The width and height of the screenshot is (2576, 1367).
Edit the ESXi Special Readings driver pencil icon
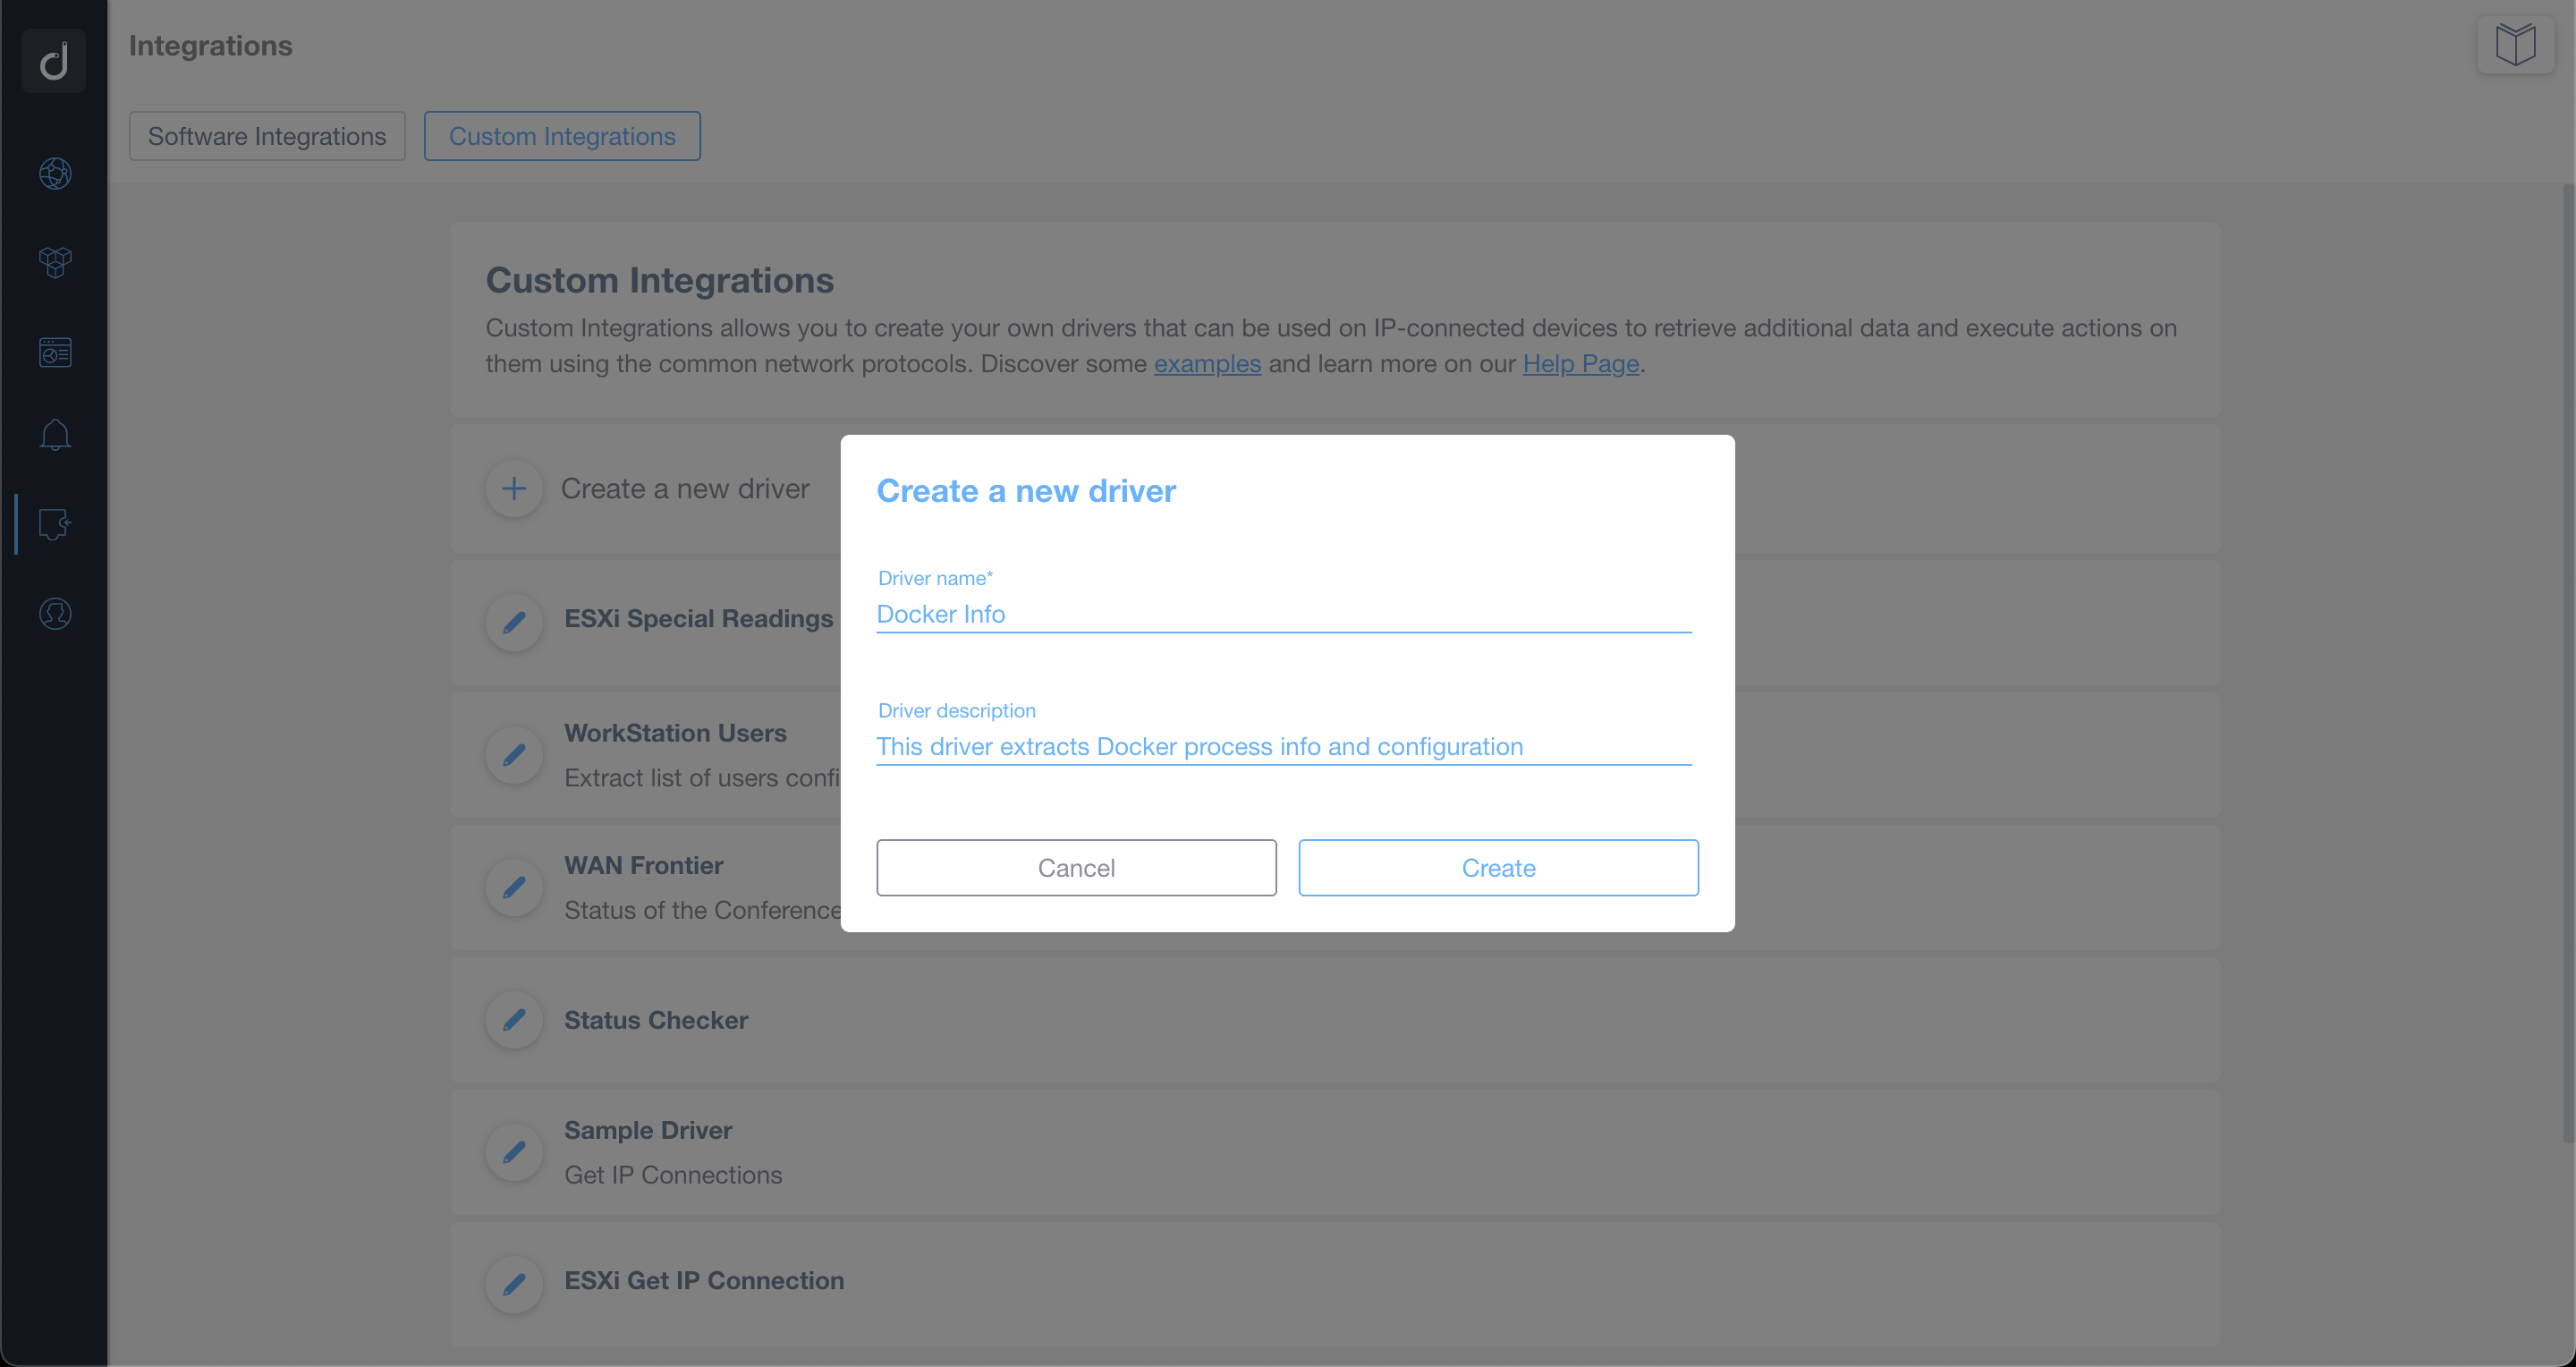point(514,622)
